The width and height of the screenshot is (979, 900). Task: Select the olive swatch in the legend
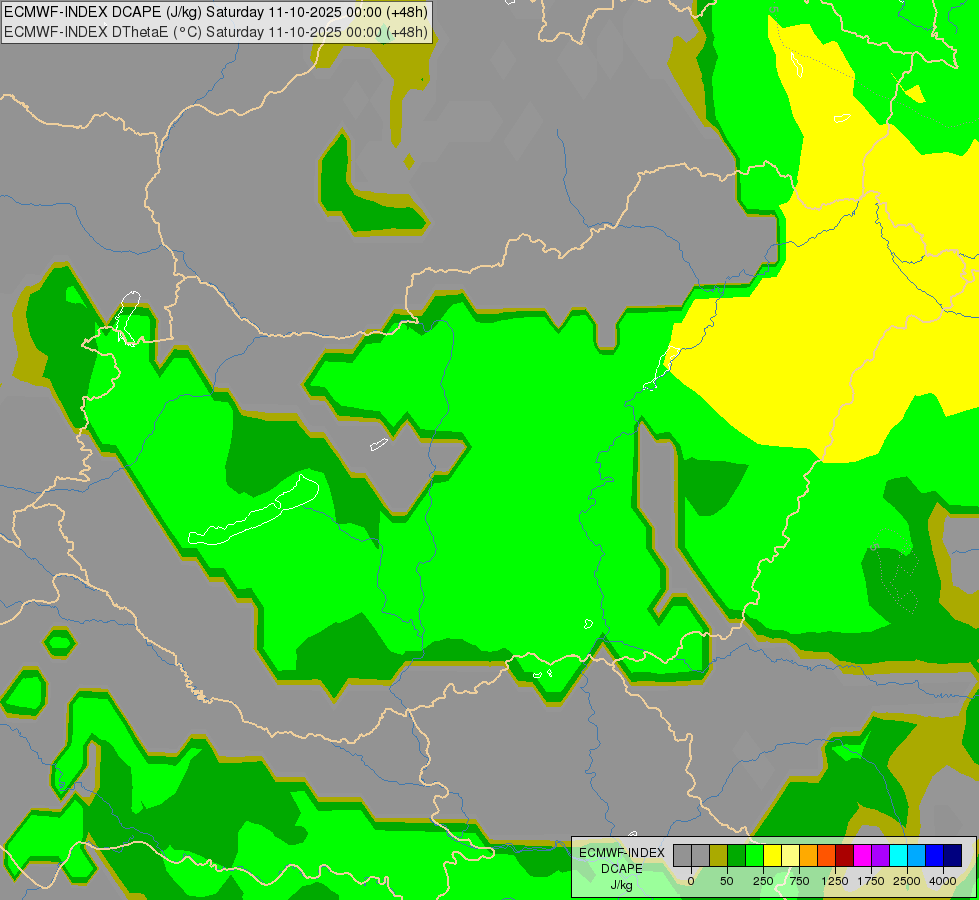pyautogui.click(x=718, y=855)
